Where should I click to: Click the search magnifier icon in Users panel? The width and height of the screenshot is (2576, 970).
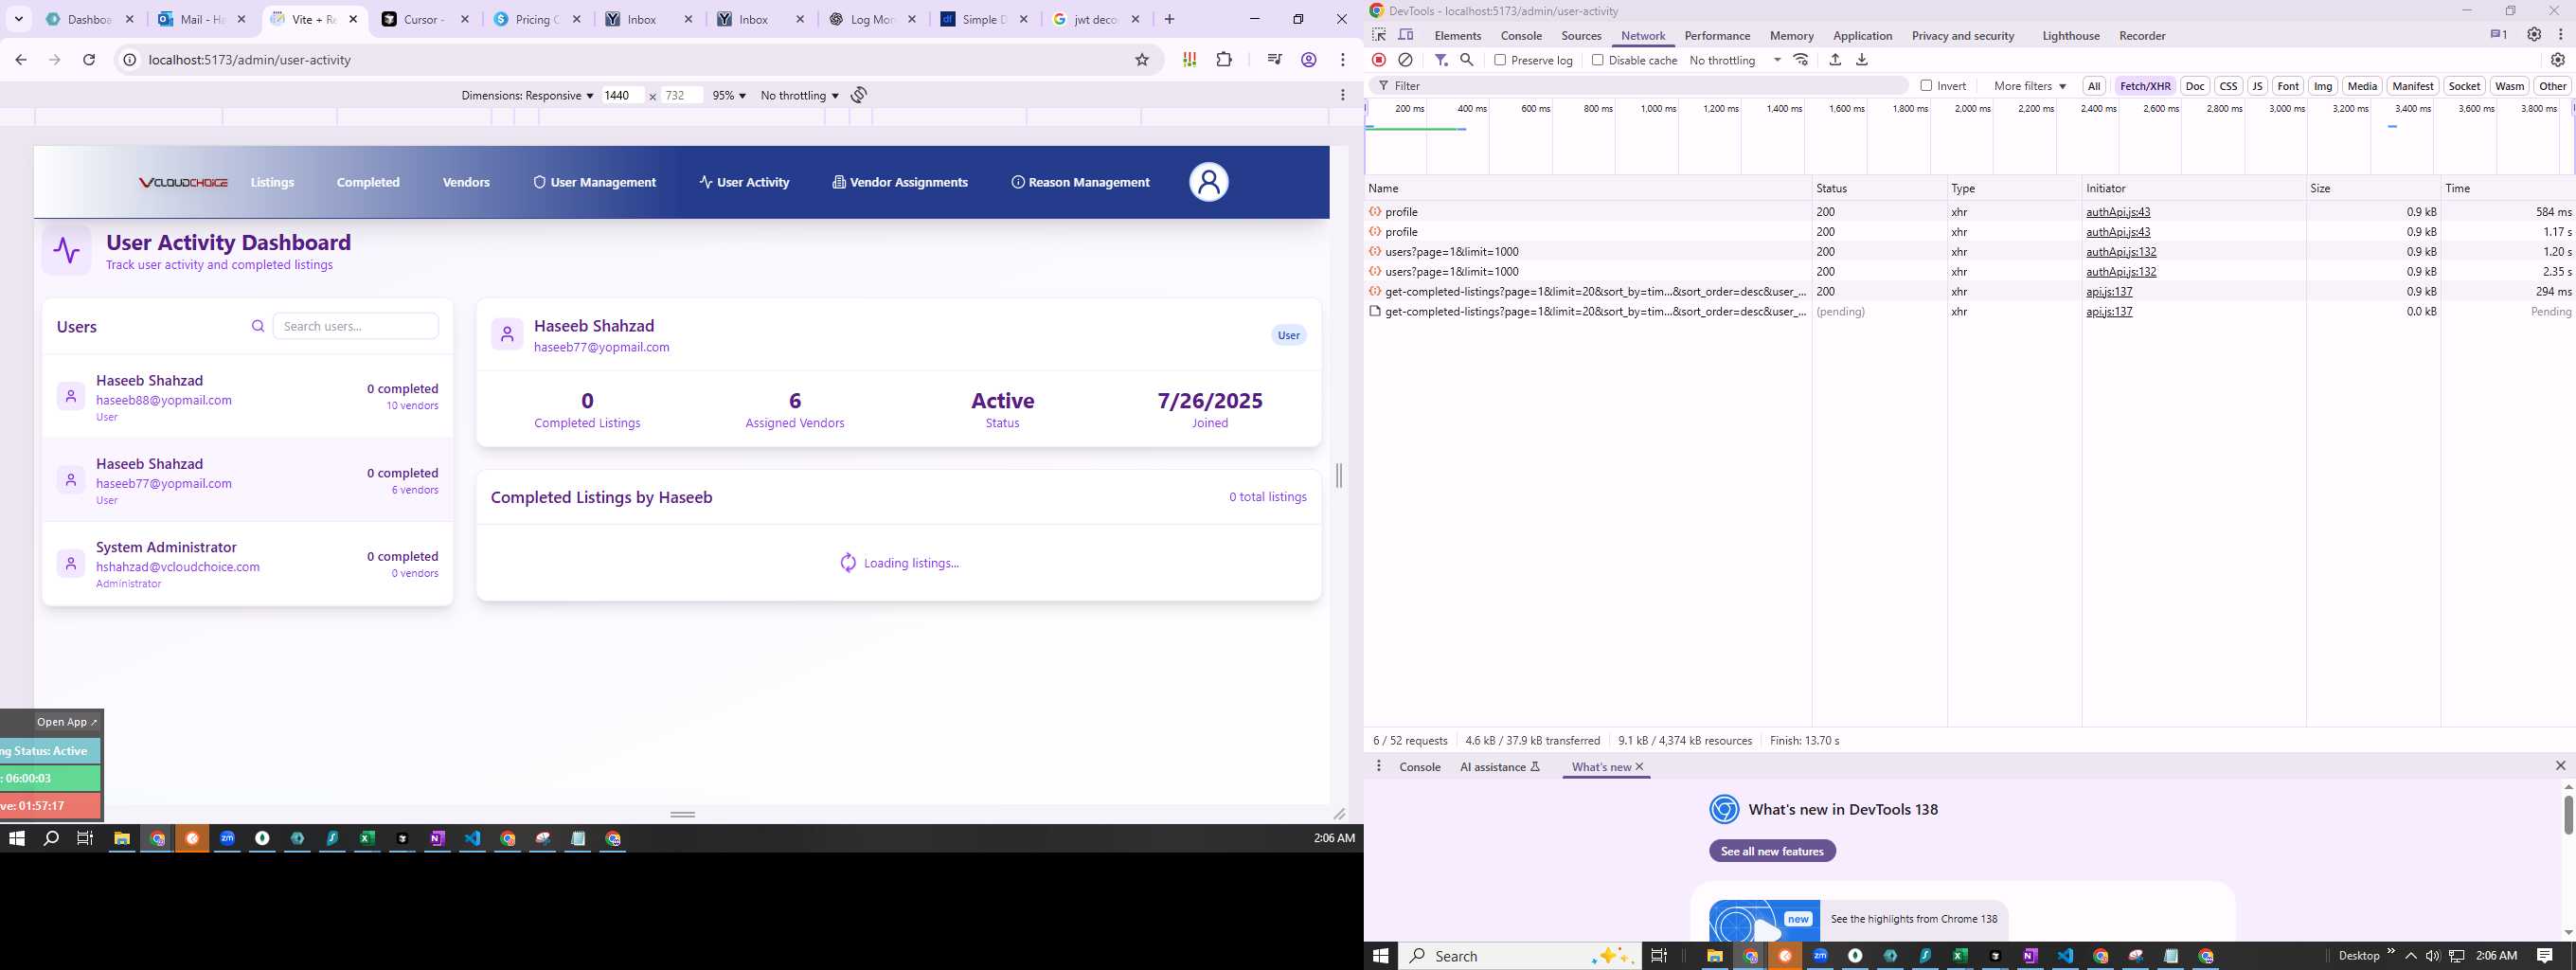pyautogui.click(x=258, y=326)
